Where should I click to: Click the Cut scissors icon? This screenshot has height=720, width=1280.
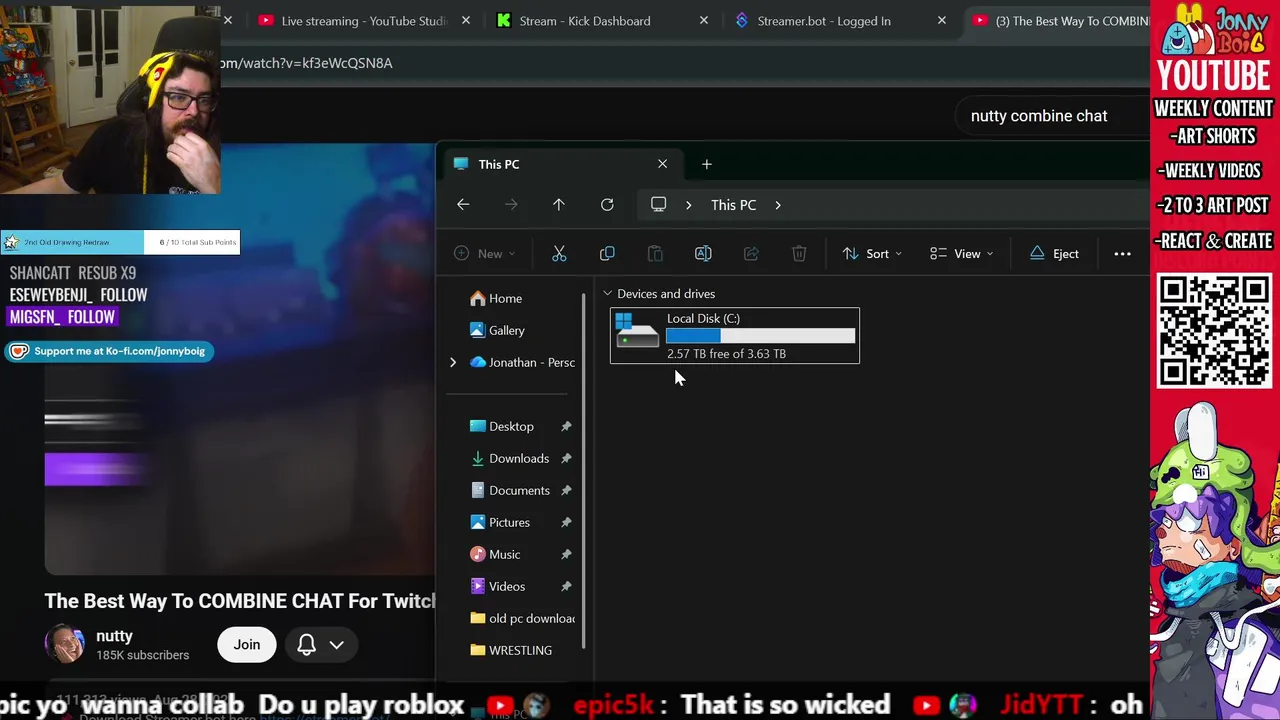coord(559,254)
